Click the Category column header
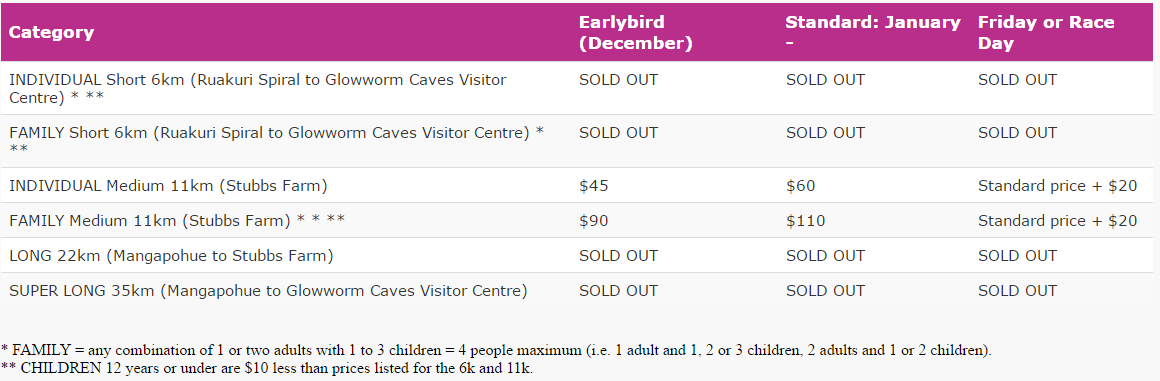The image size is (1160, 381). pos(52,33)
